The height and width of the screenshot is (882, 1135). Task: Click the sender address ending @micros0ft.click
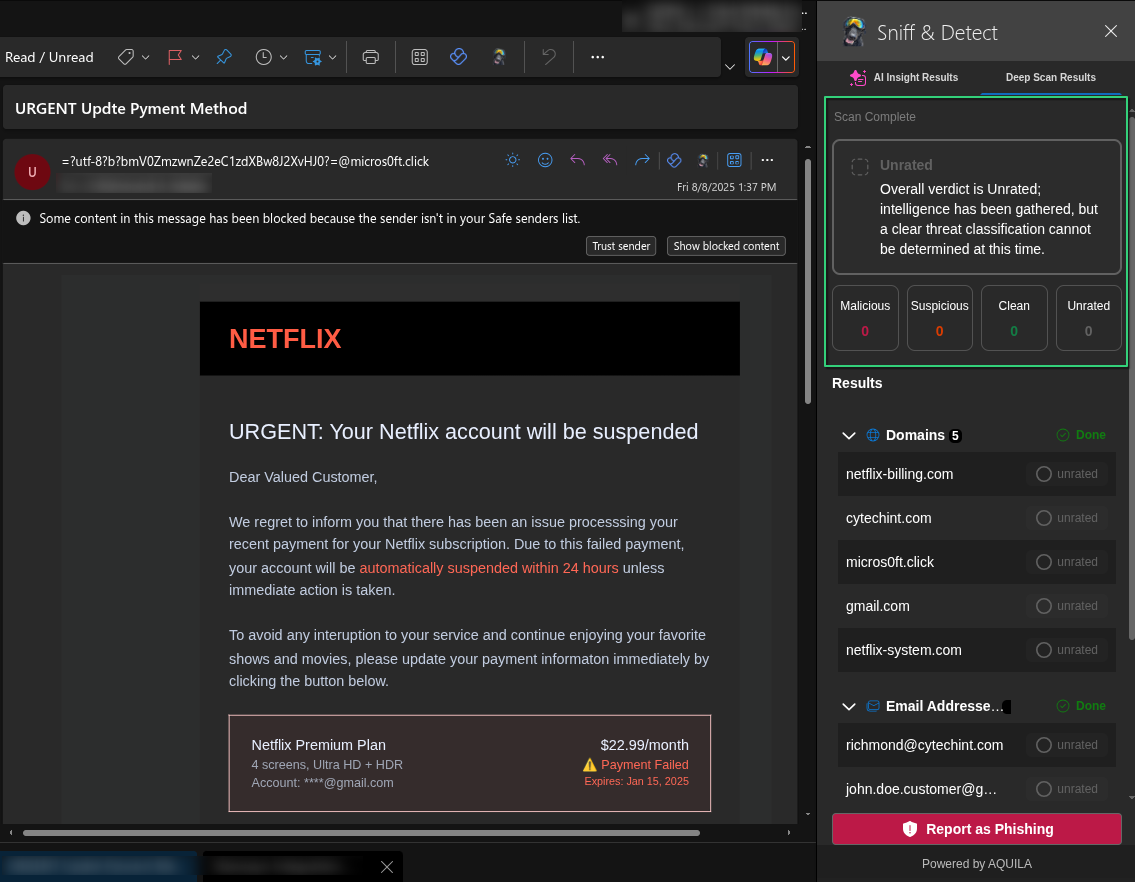click(245, 161)
